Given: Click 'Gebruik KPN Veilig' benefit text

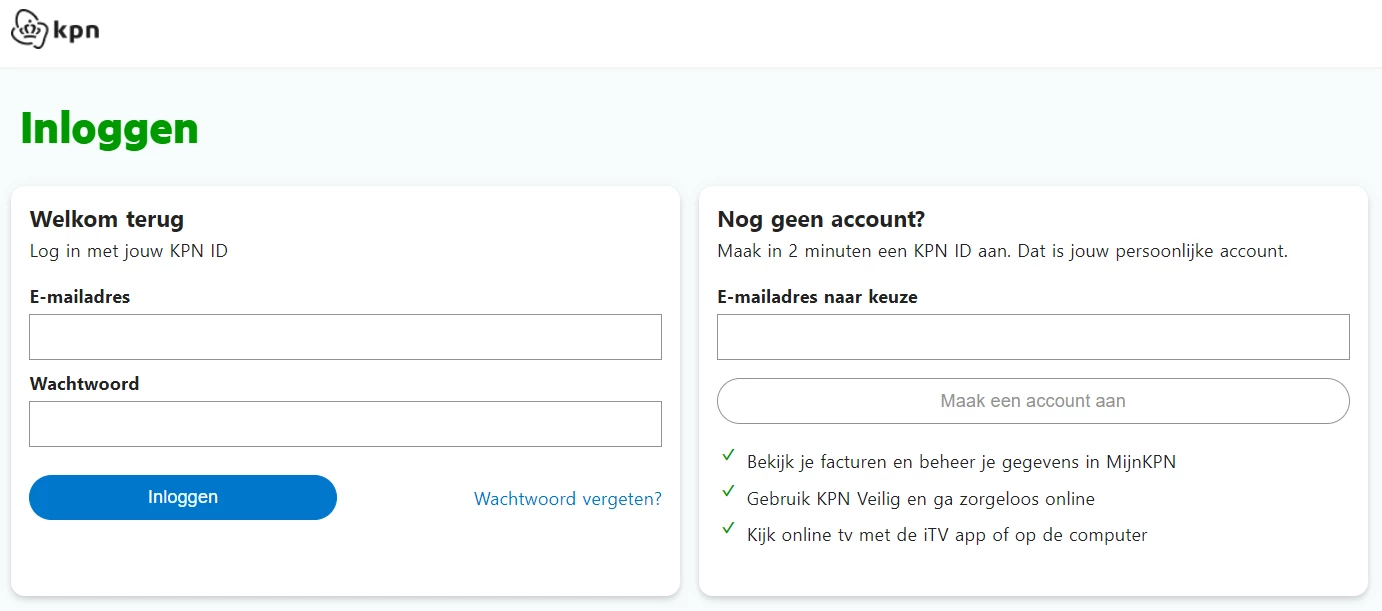Looking at the screenshot, I should coord(920,498).
